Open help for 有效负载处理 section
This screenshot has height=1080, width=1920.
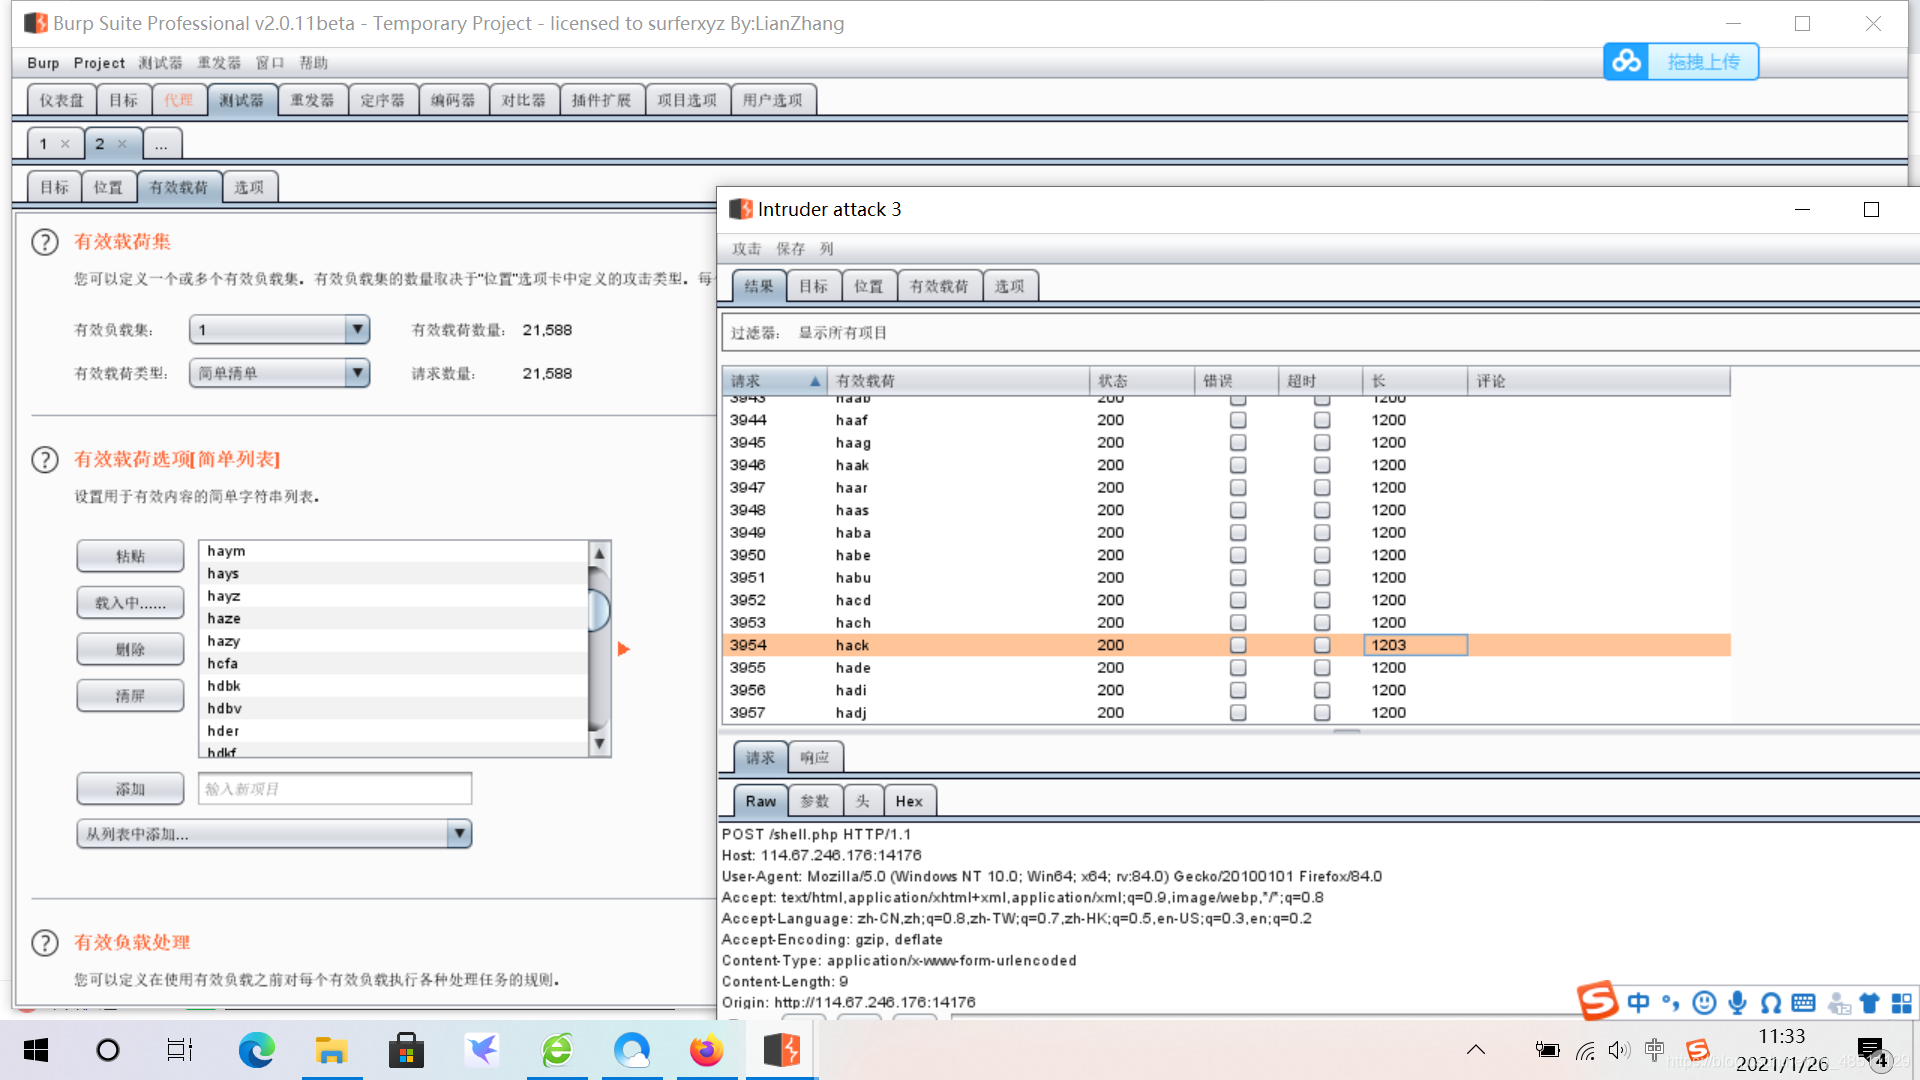click(45, 943)
